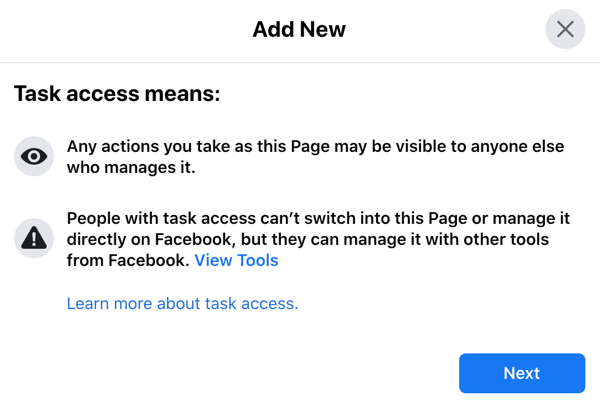The image size is (600, 404).
Task: Click the word 'means:' in heading
Action: pos(183,93)
